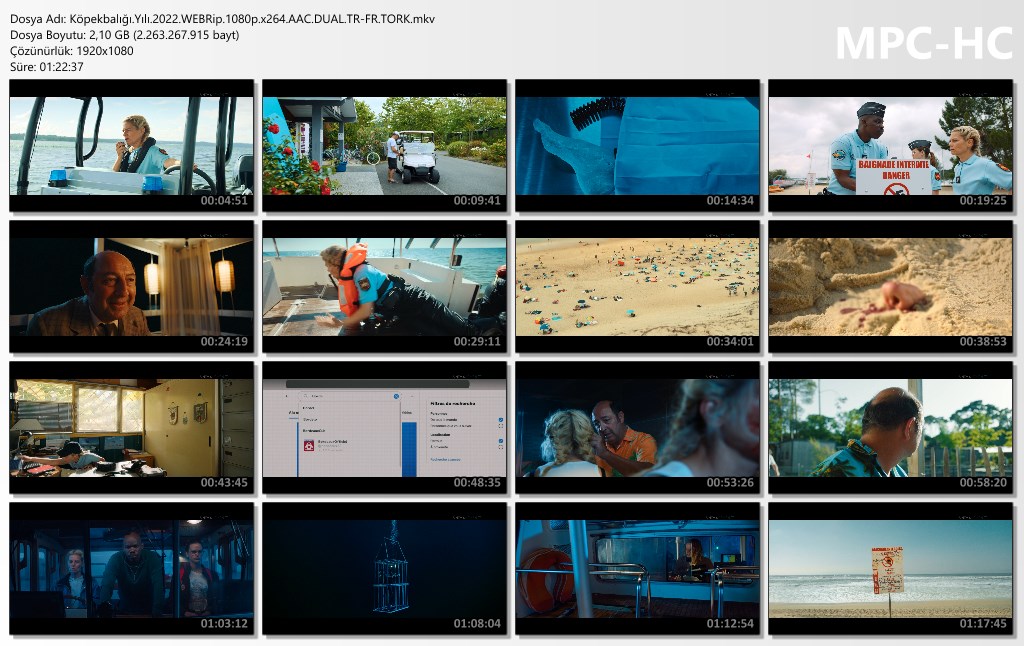Select the file name line ending TORK.mkv
This screenshot has width=1024, height=646.
click(x=222, y=19)
